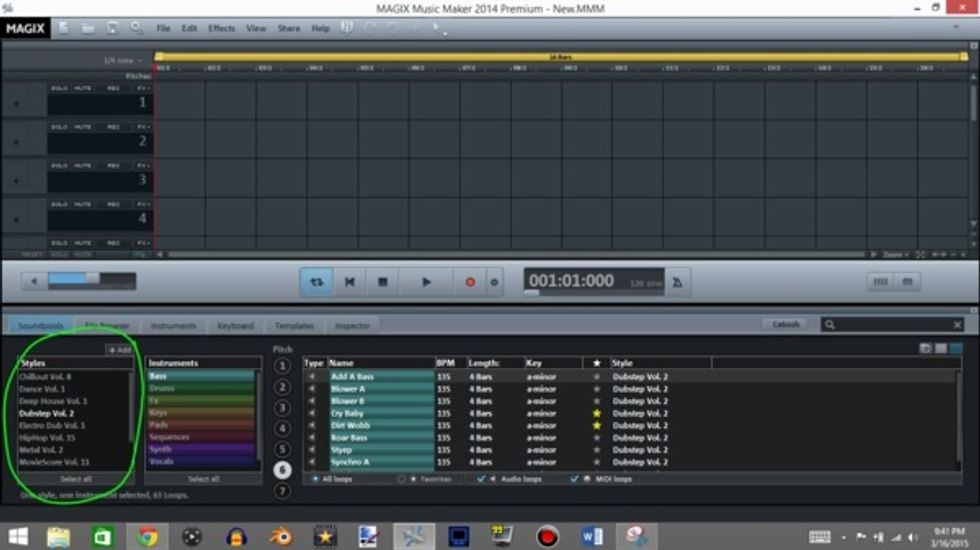Screen dimensions: 980x550
Task: Adjust the master volume slider on the transport bar
Action: pyautogui.click(x=92, y=279)
